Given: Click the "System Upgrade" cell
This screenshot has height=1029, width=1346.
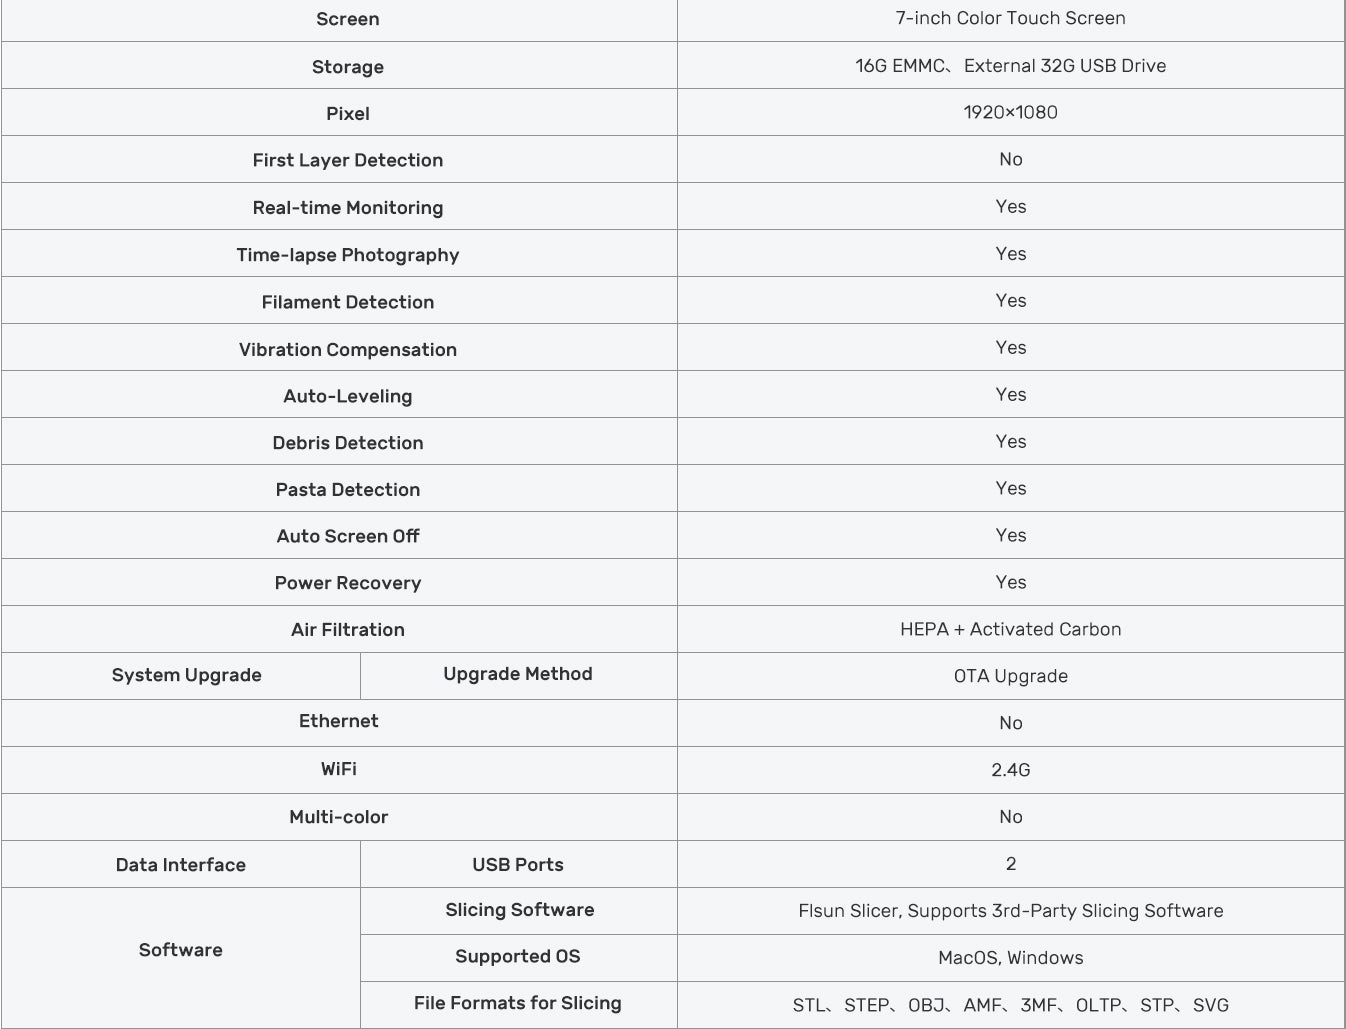Looking at the screenshot, I should (x=186, y=675).
